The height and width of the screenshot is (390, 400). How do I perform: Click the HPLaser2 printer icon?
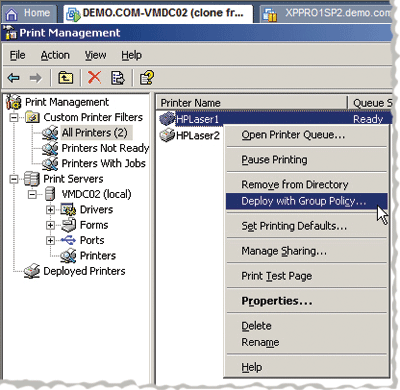[x=167, y=135]
